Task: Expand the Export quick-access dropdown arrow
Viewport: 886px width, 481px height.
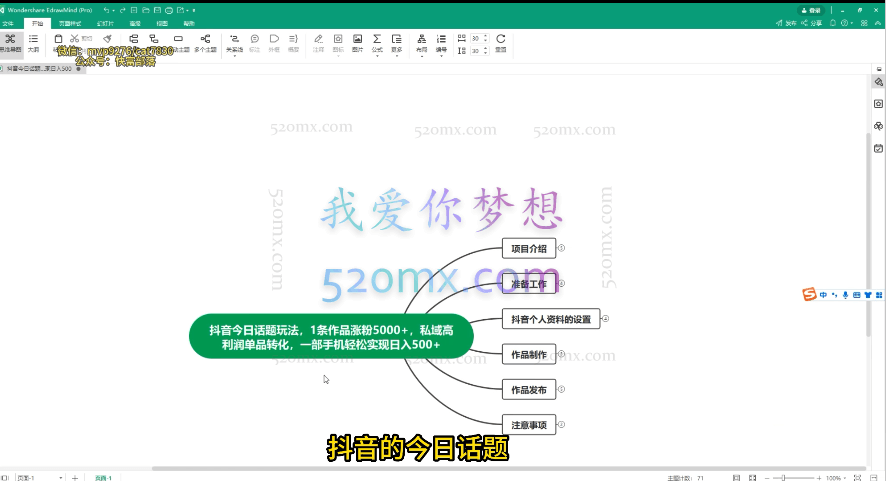Action: point(188,10)
